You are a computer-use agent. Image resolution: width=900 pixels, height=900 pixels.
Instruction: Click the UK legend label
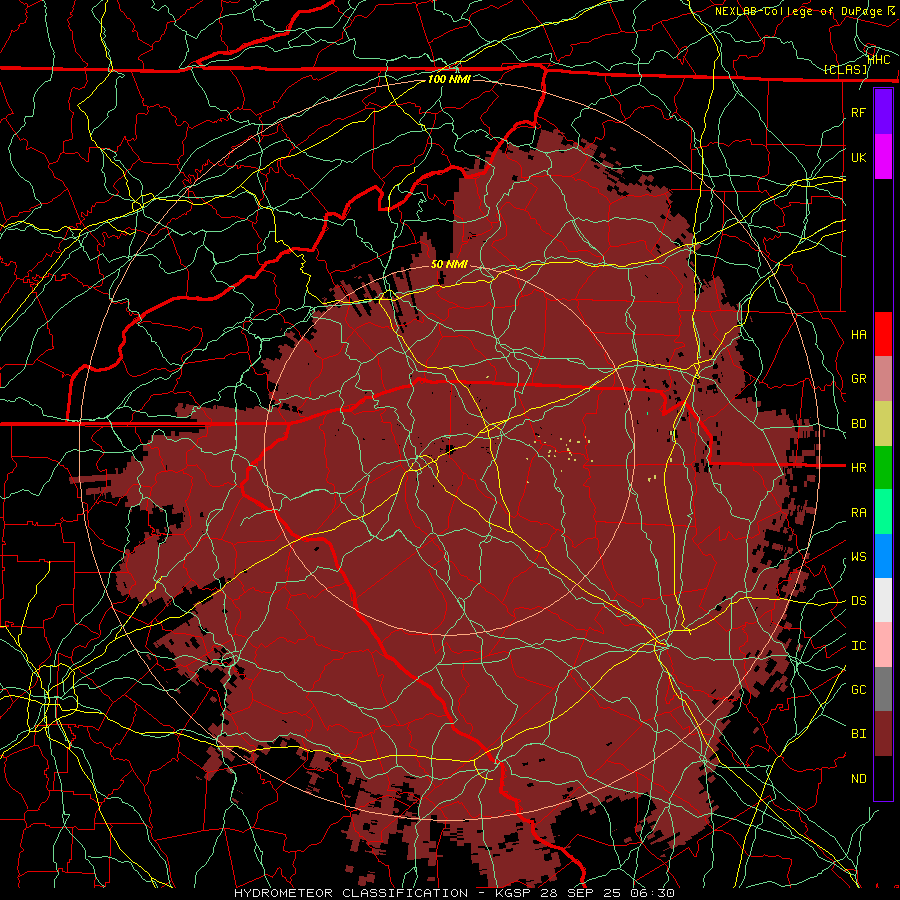[x=858, y=157]
